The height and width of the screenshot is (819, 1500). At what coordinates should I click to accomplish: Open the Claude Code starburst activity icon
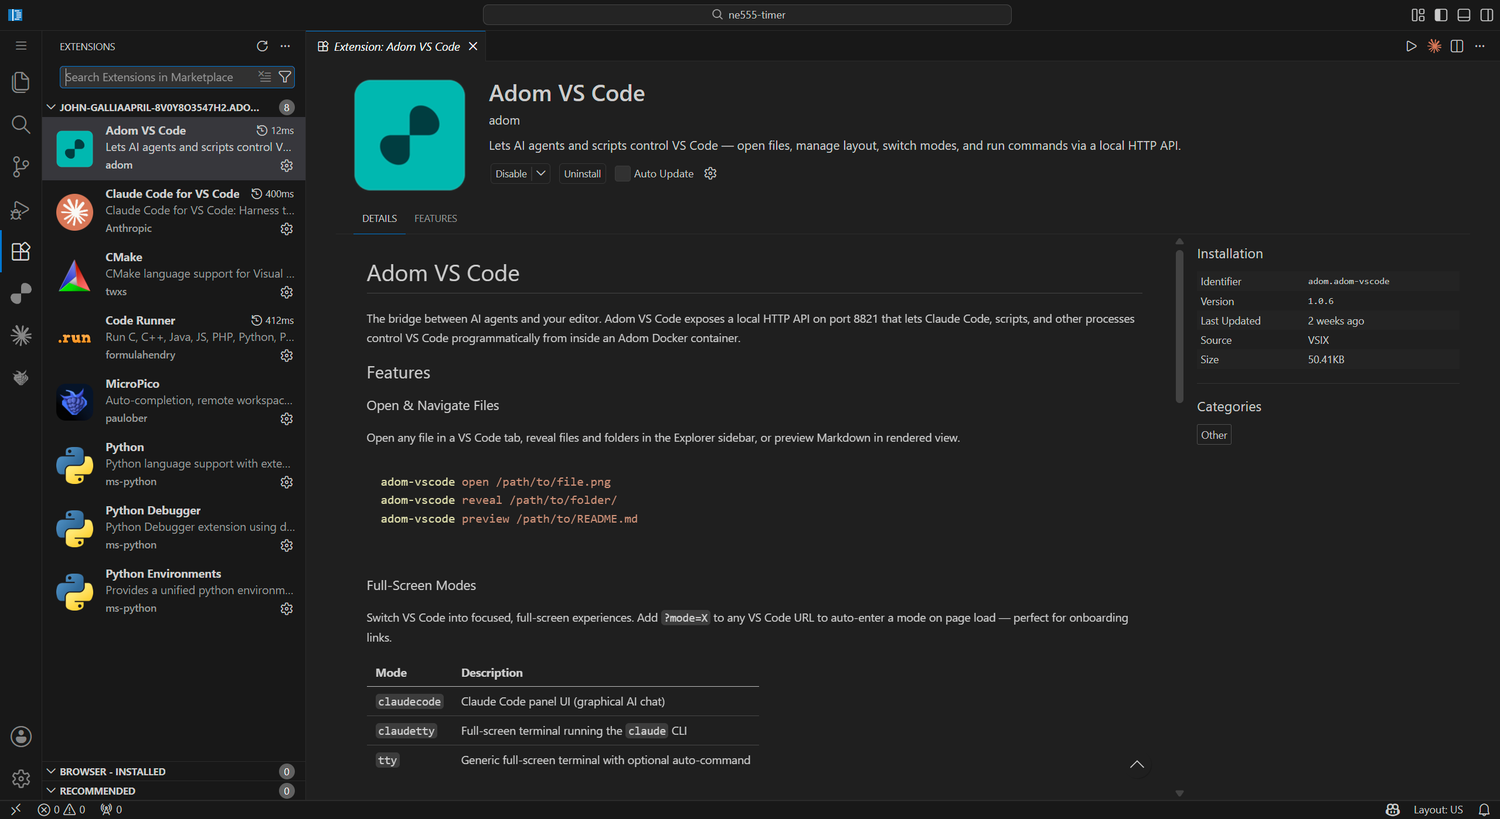pyautogui.click(x=20, y=336)
